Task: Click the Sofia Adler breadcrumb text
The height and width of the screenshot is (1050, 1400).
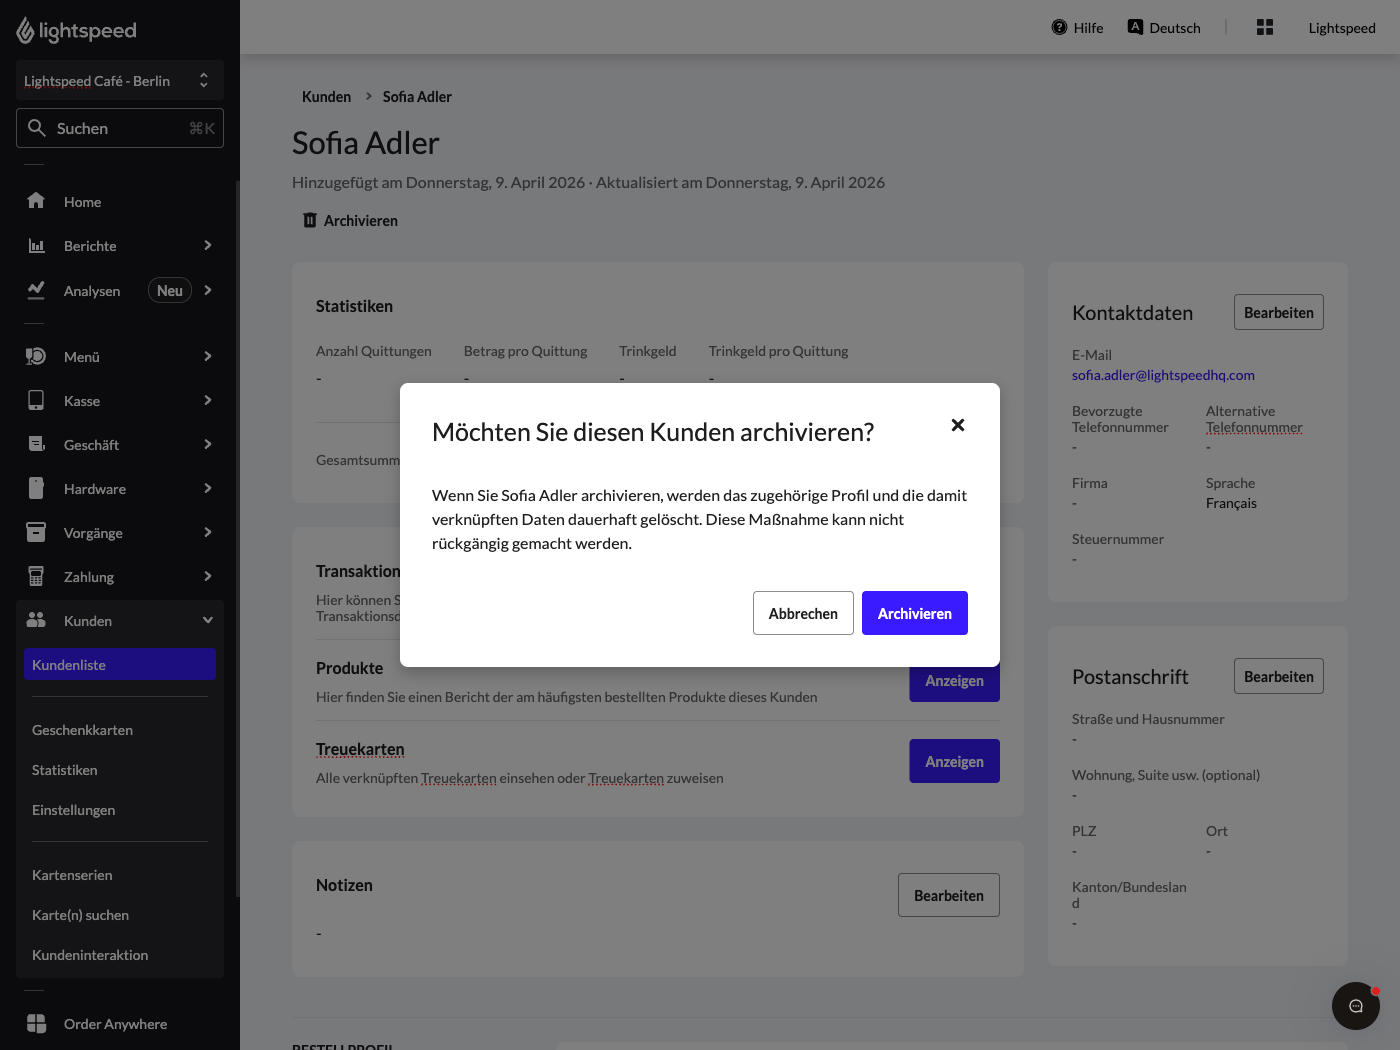Action: pos(417,97)
